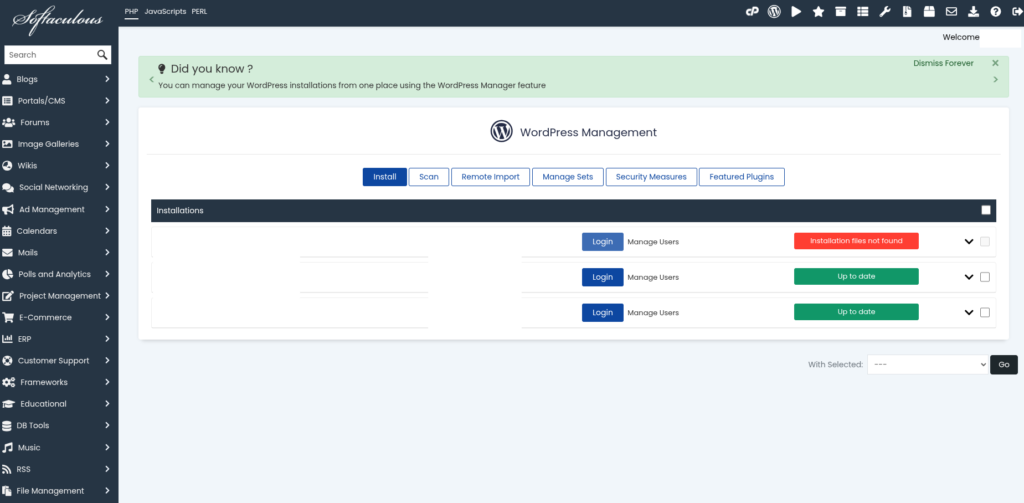Expand first Up to date row chevron

tap(969, 277)
